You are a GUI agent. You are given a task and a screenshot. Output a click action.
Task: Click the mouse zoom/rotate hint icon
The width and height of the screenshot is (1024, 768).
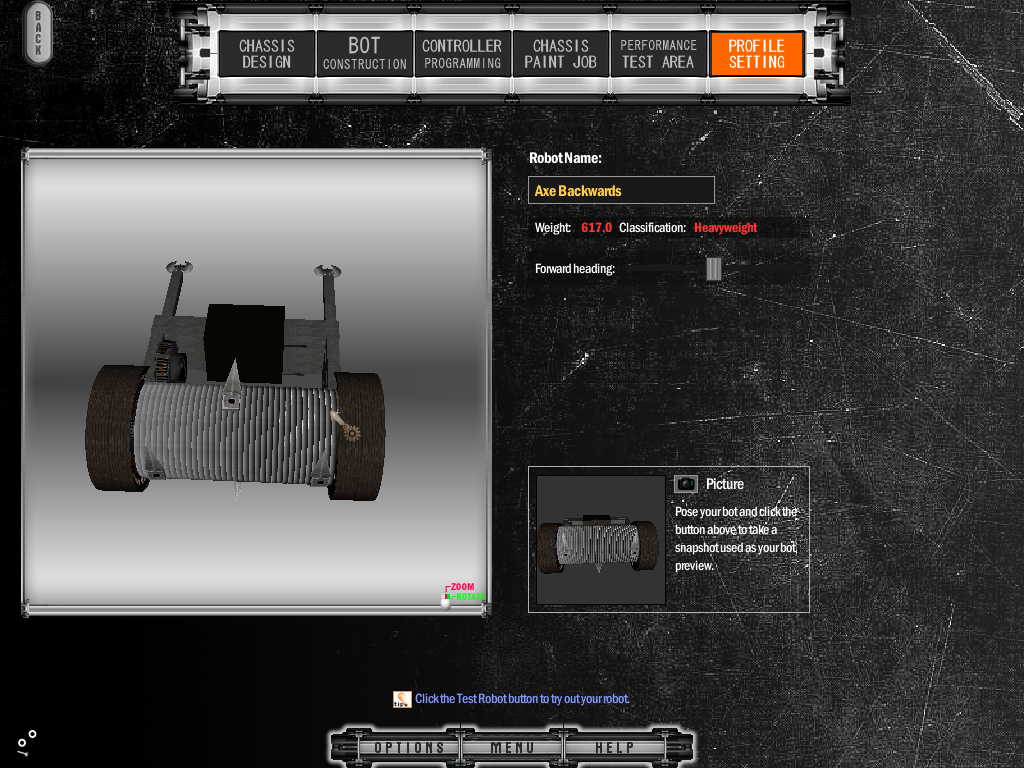click(447, 597)
